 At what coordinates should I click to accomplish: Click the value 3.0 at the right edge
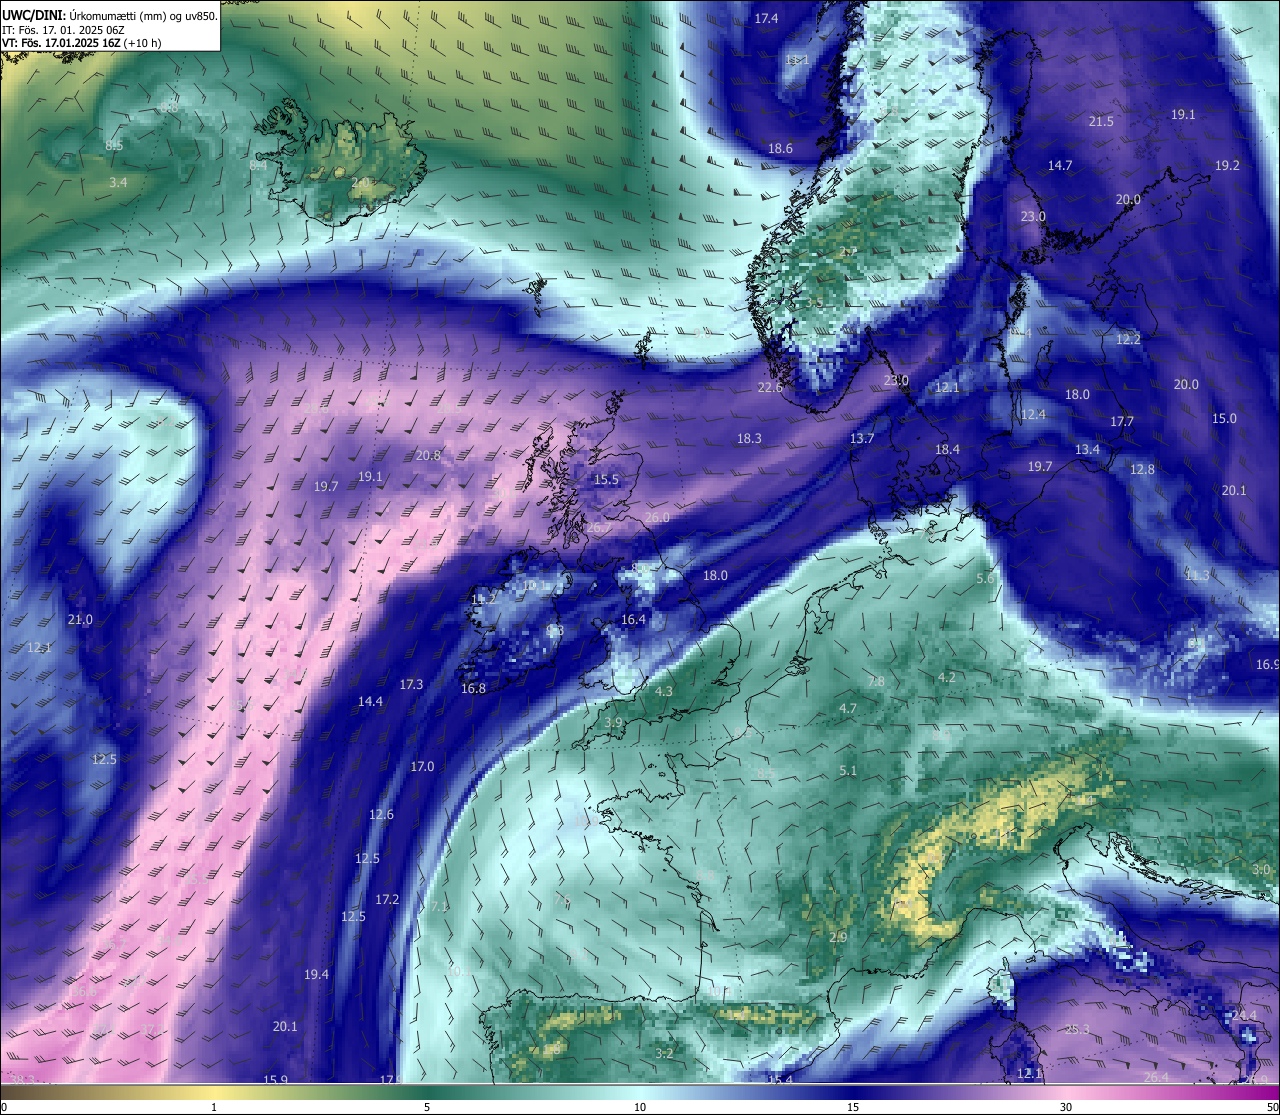(x=1261, y=869)
